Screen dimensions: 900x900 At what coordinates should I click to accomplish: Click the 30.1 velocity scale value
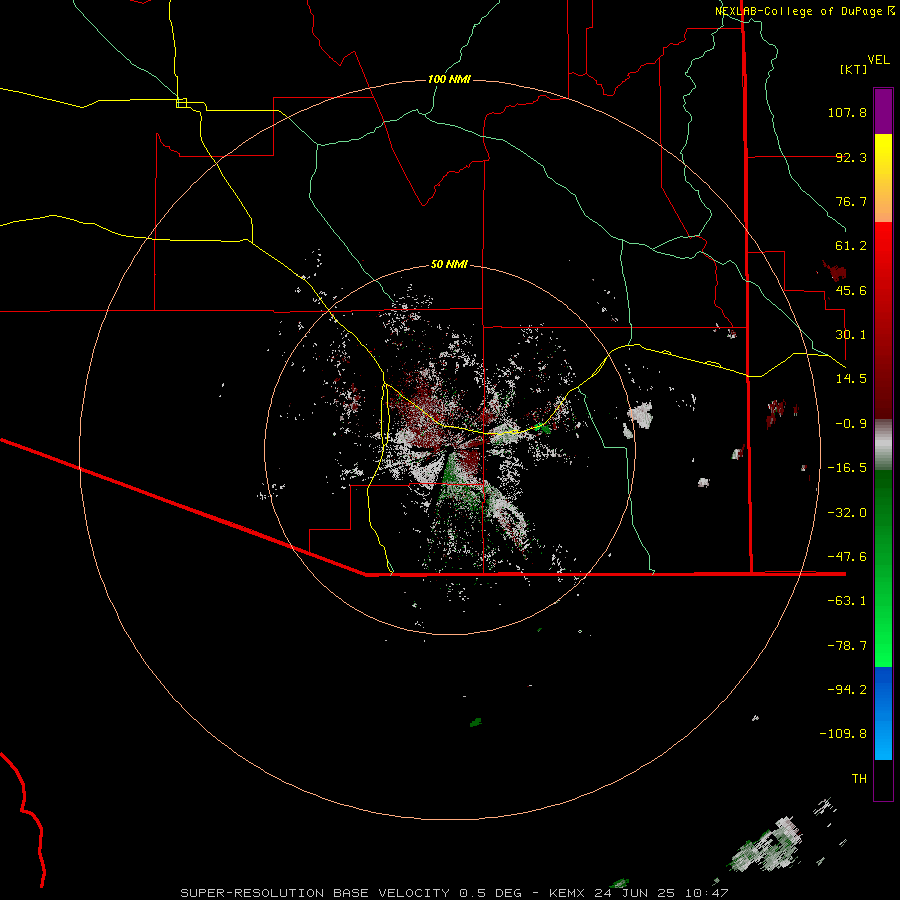click(851, 335)
